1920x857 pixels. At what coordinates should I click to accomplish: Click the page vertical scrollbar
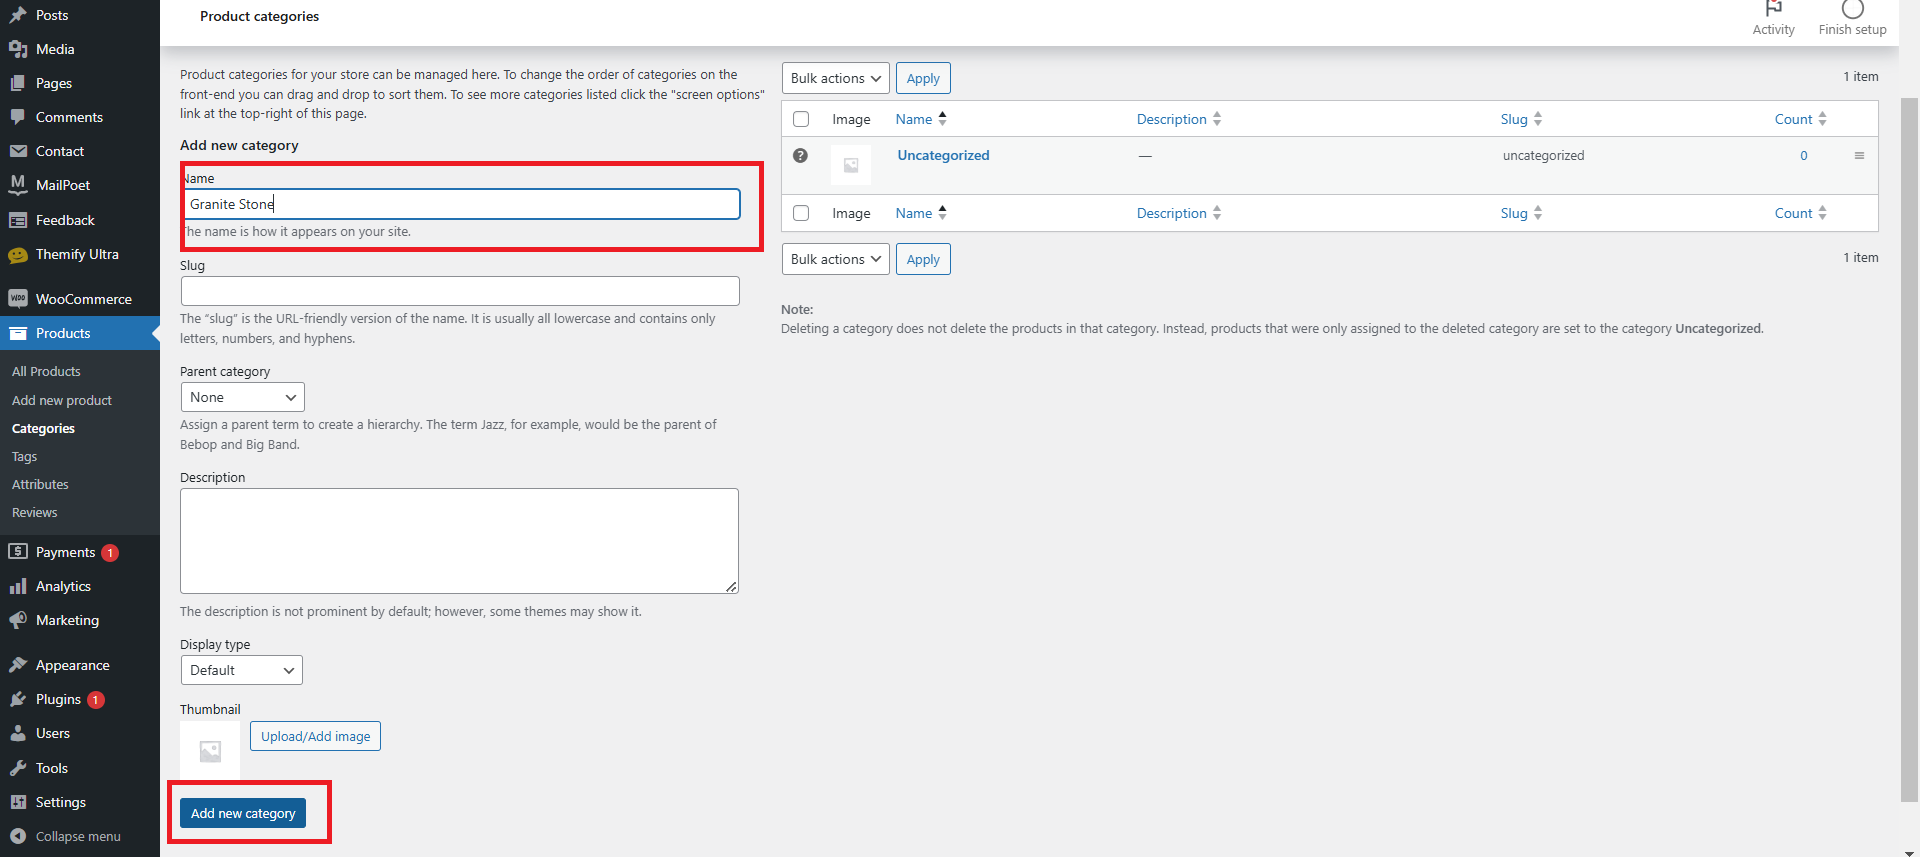point(1909,450)
